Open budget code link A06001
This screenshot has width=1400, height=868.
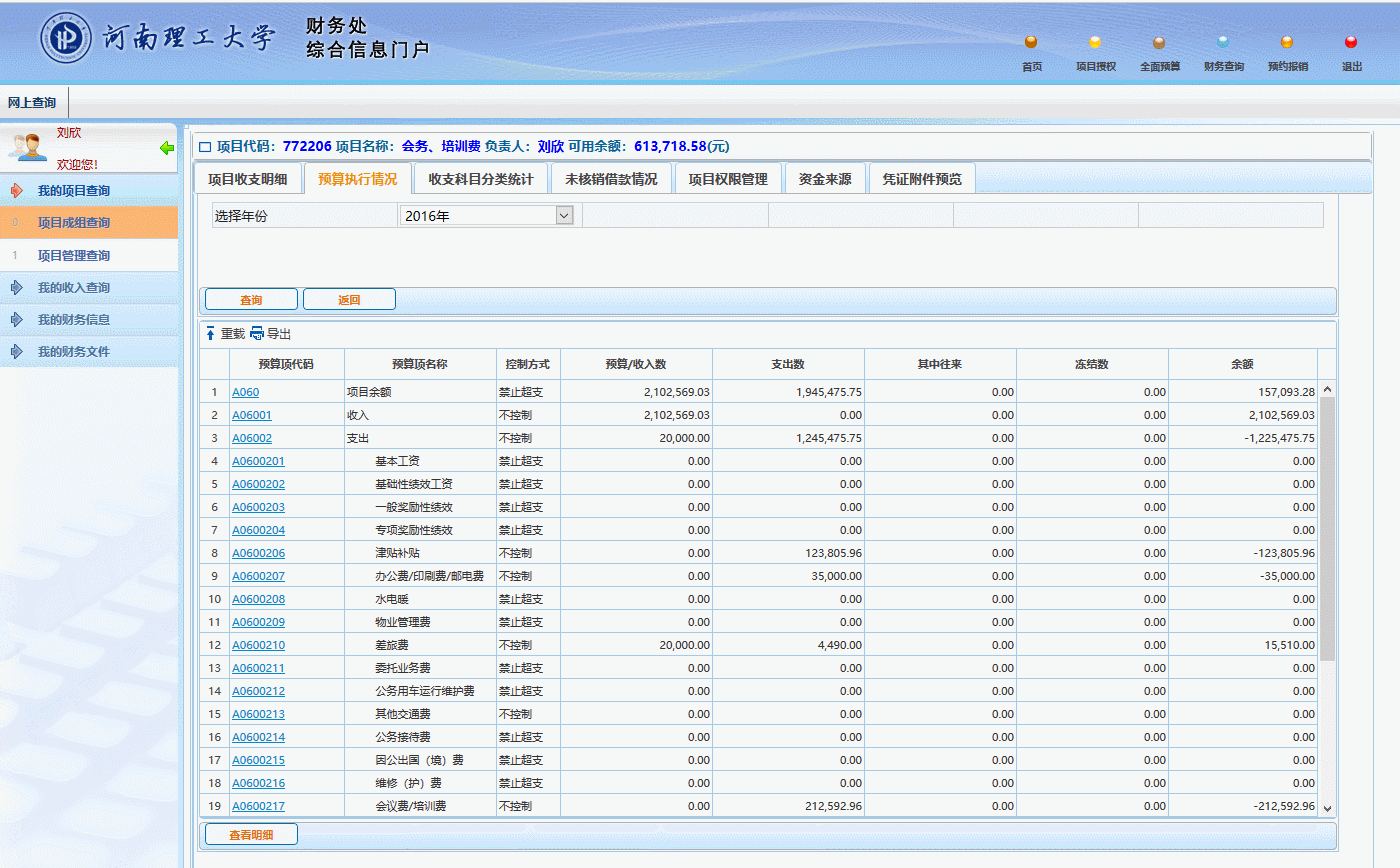click(x=252, y=415)
